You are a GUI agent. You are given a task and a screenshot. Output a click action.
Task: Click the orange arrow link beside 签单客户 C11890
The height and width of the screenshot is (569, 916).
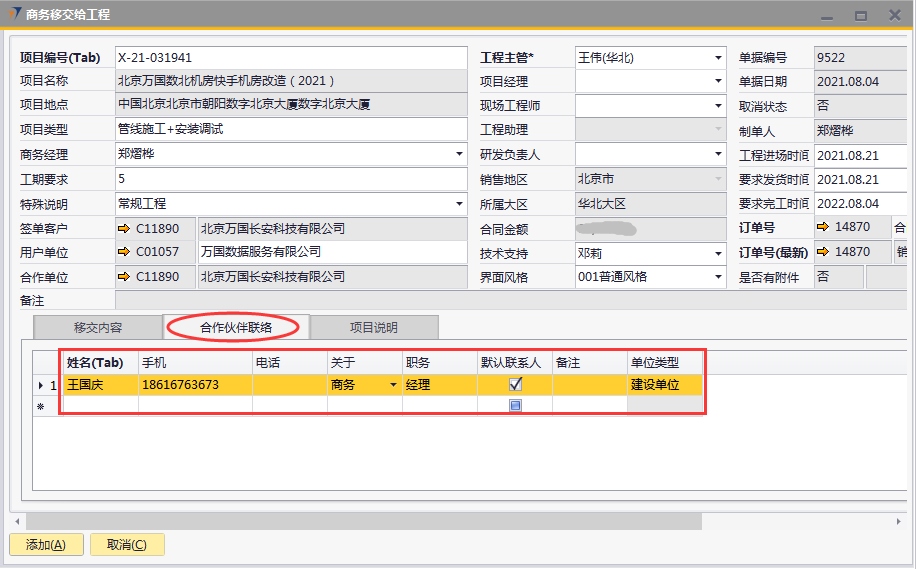pyautogui.click(x=124, y=229)
